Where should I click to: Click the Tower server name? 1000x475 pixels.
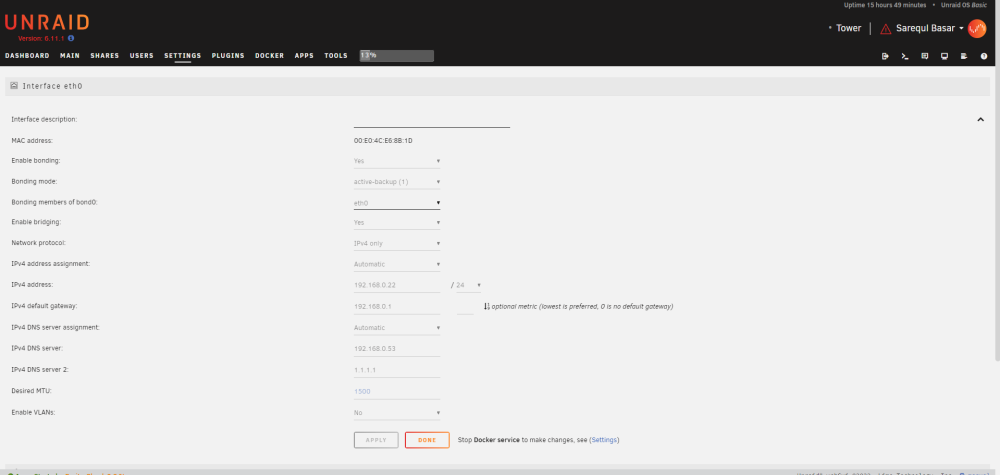(848, 29)
